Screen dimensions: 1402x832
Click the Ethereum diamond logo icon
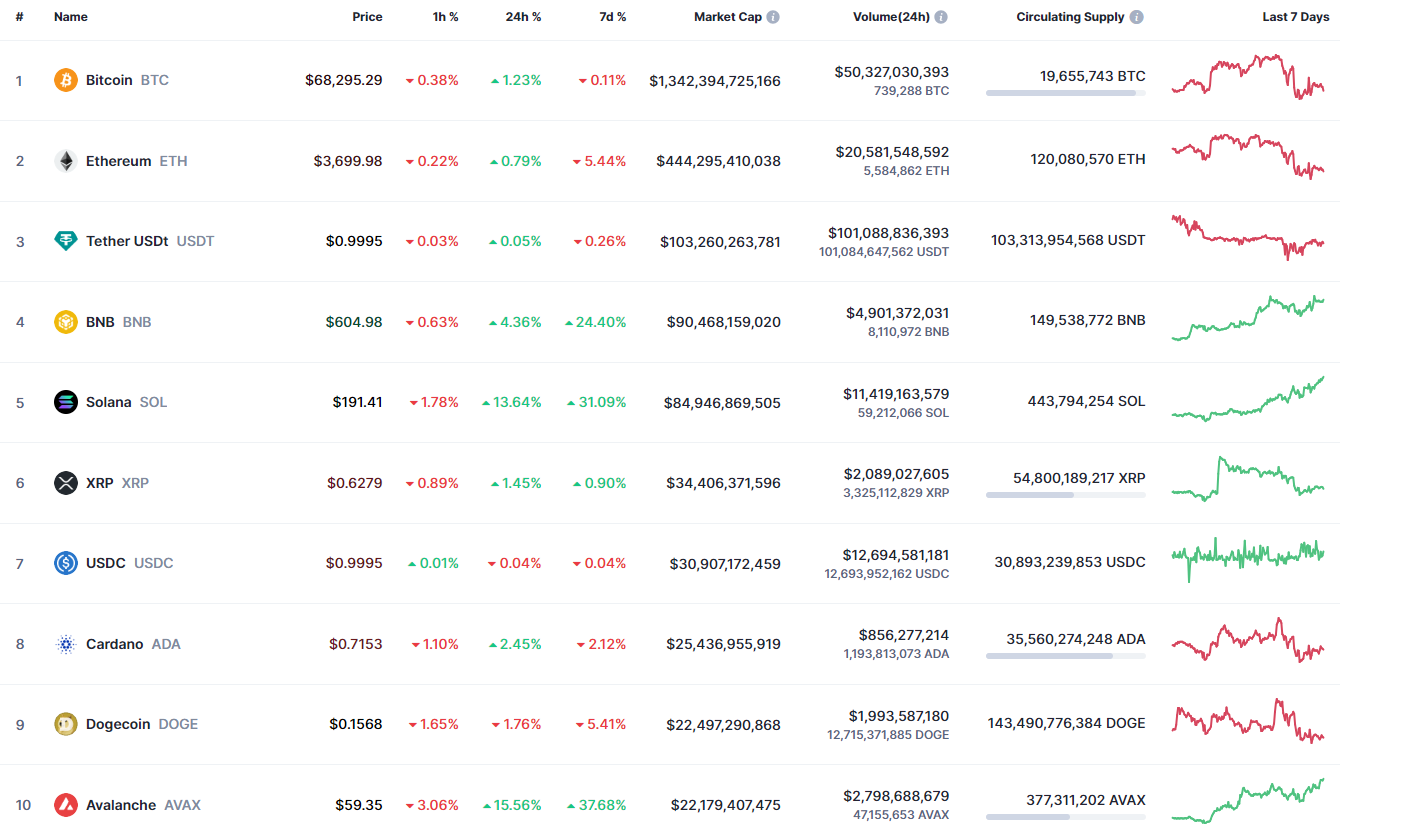65,161
